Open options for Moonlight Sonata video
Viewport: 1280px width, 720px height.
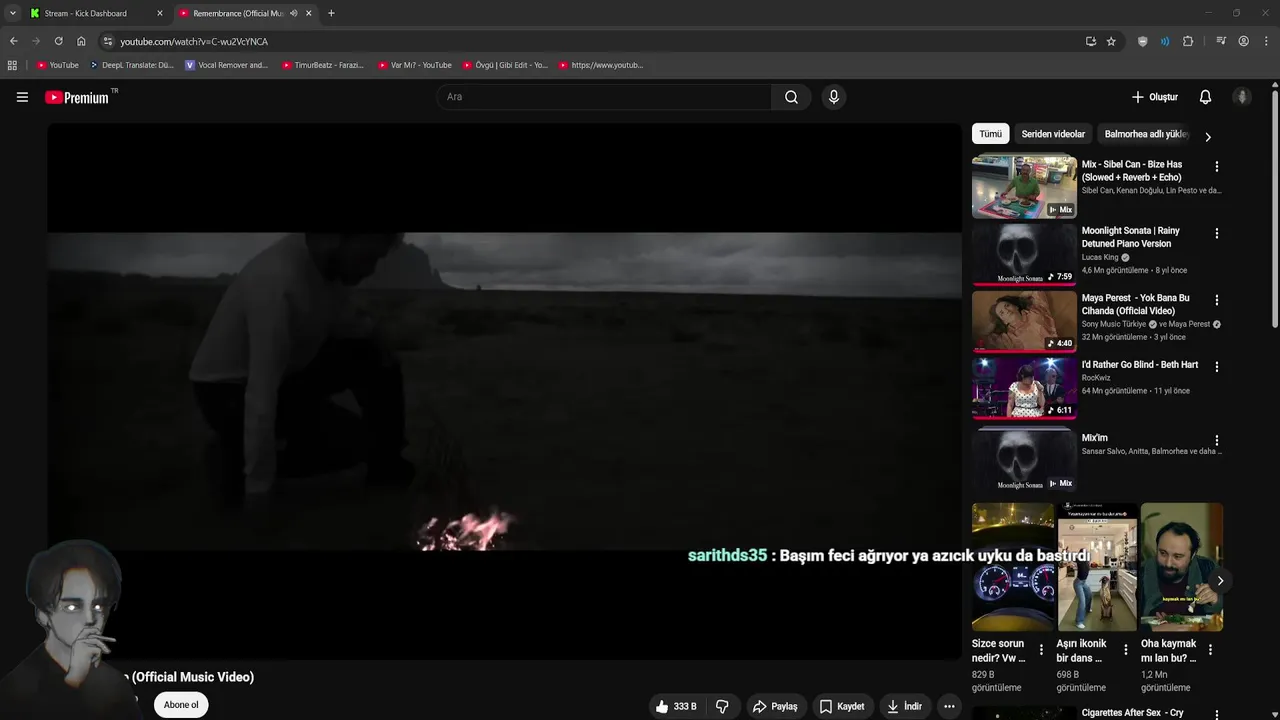pos(1216,233)
